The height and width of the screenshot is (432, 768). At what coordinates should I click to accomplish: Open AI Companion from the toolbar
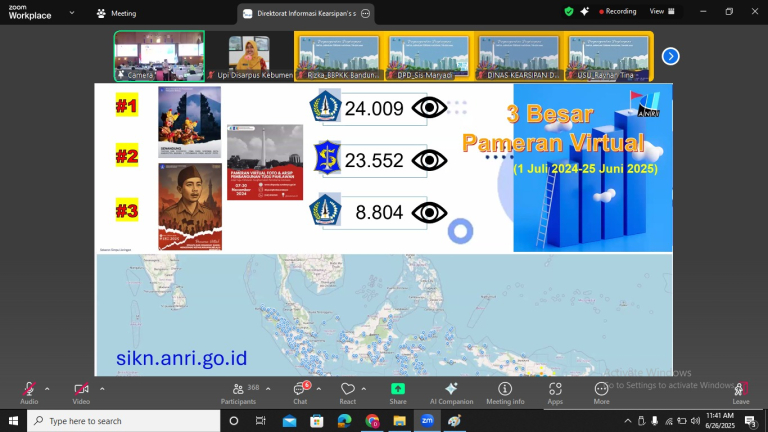coord(452,393)
